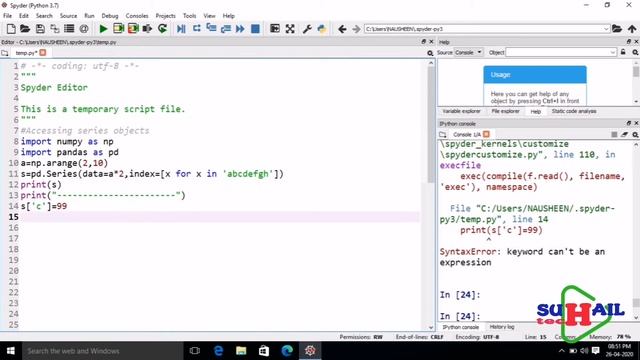The width and height of the screenshot is (640, 360).
Task: Run cell and advance icon
Action: click(x=133, y=29)
